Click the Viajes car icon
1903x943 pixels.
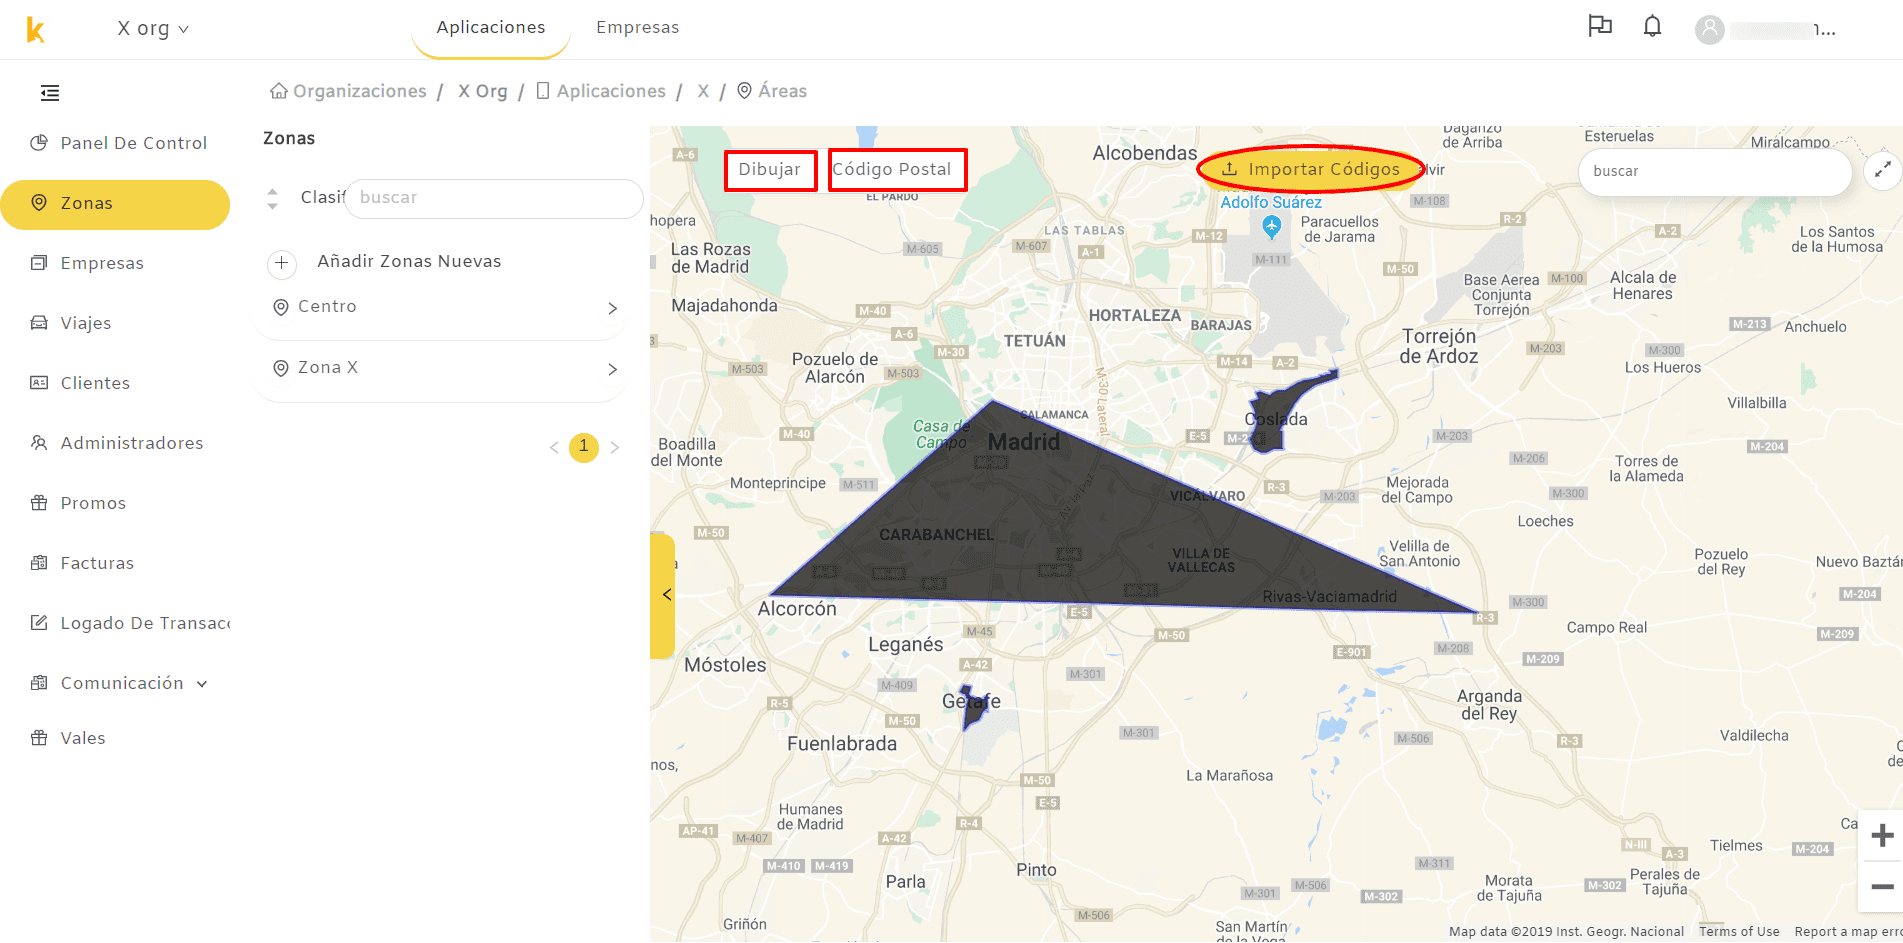click(x=39, y=322)
